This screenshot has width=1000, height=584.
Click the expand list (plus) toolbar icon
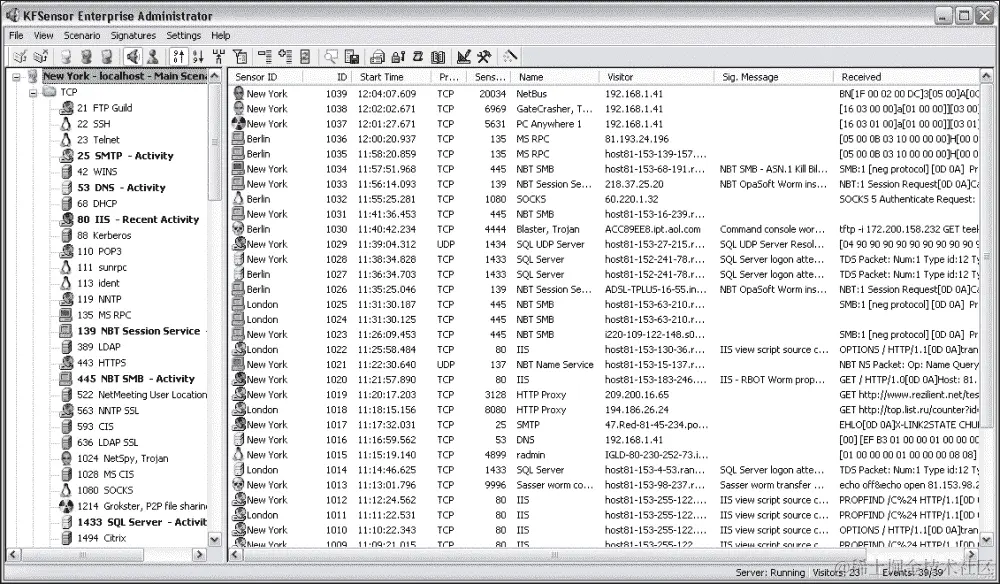tap(285, 57)
